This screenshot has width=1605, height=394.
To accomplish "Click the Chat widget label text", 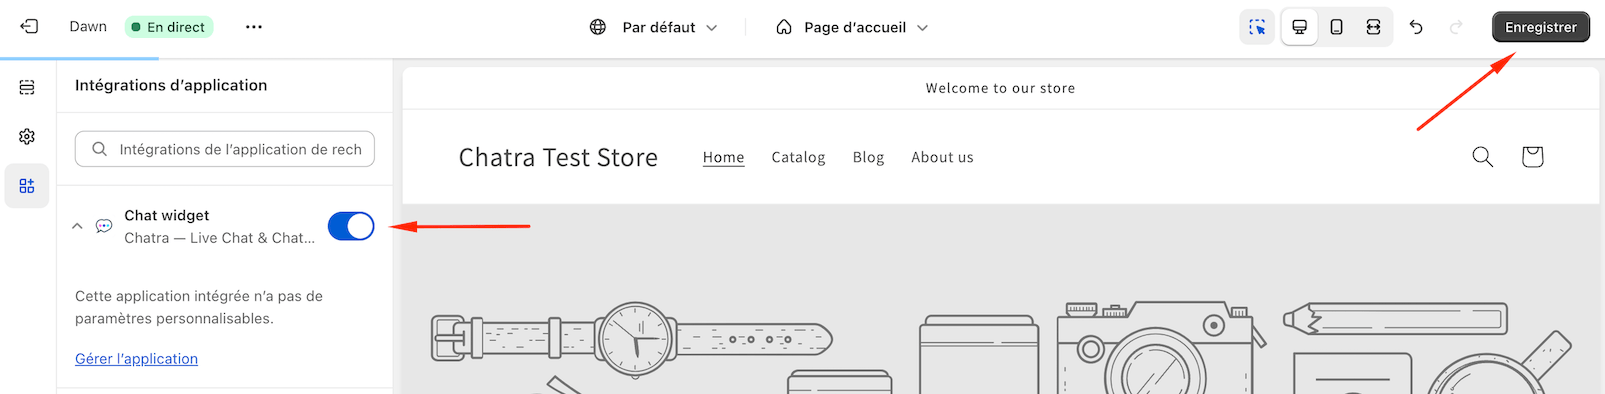I will [x=167, y=215].
